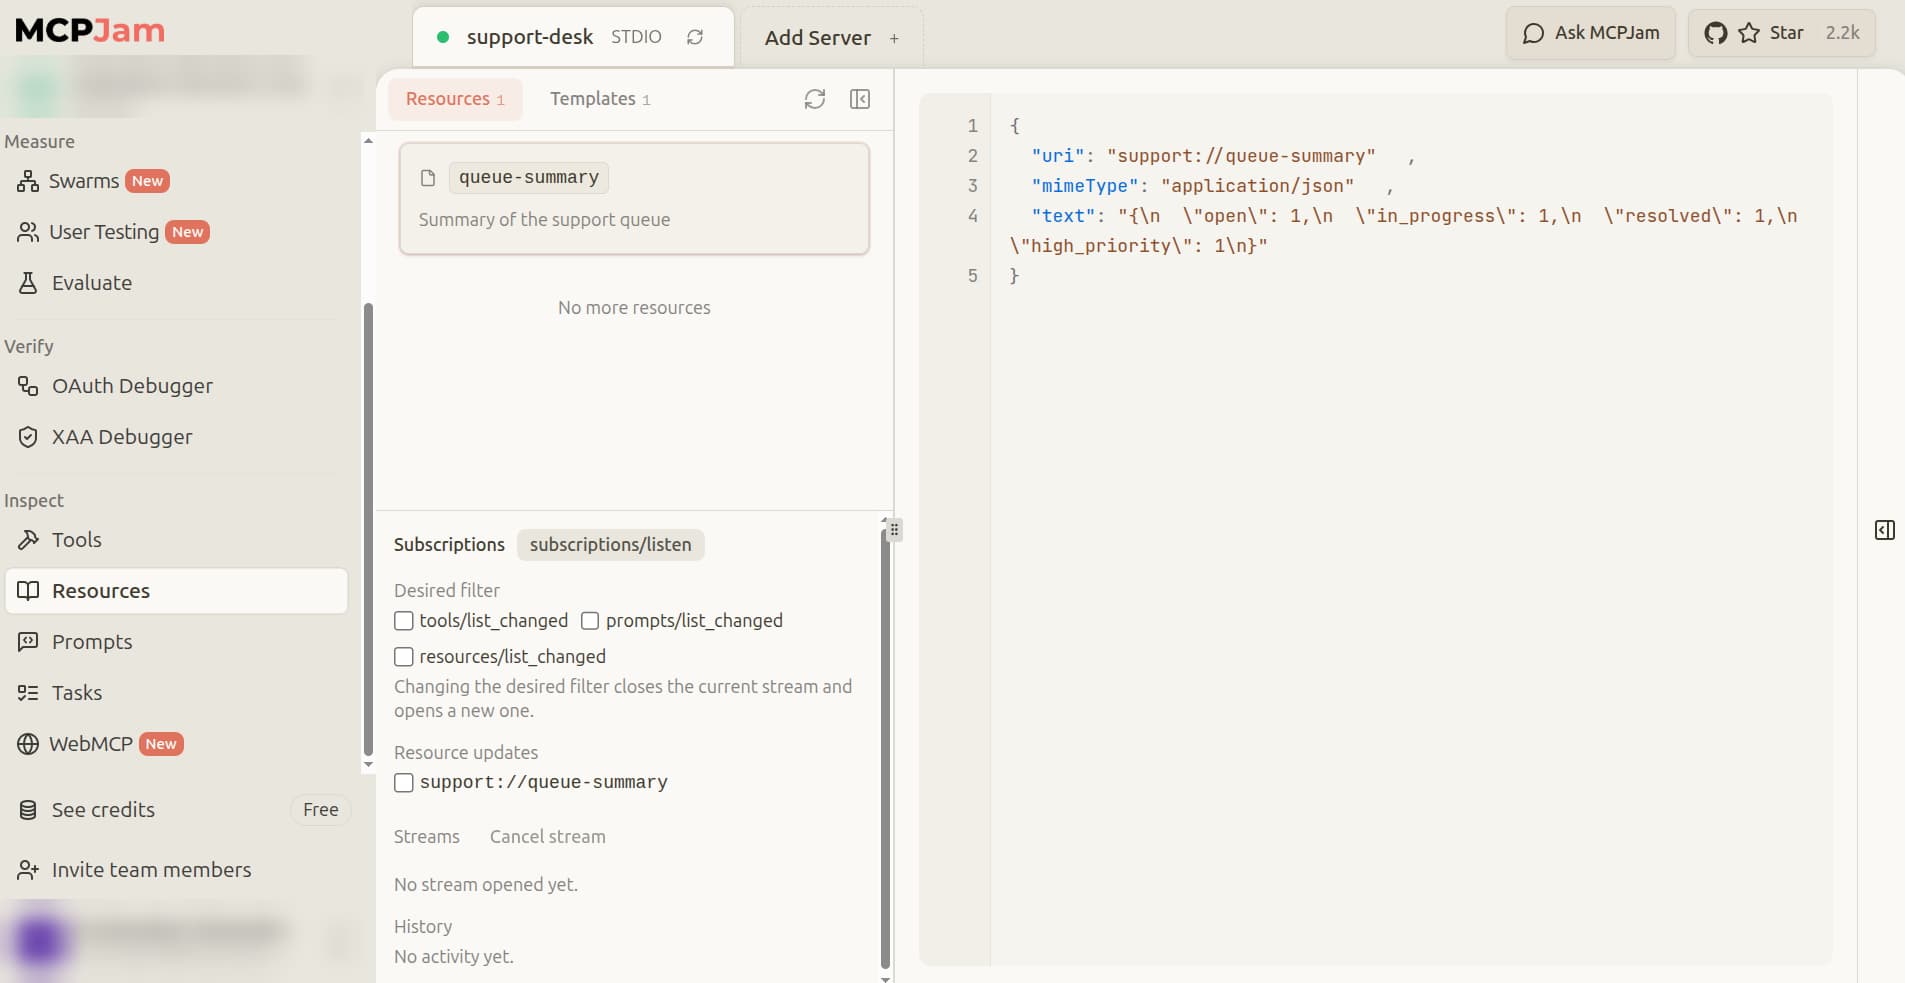Click the GitHub icon in Star button
Screen dimensions: 1905x983
click(x=1716, y=33)
